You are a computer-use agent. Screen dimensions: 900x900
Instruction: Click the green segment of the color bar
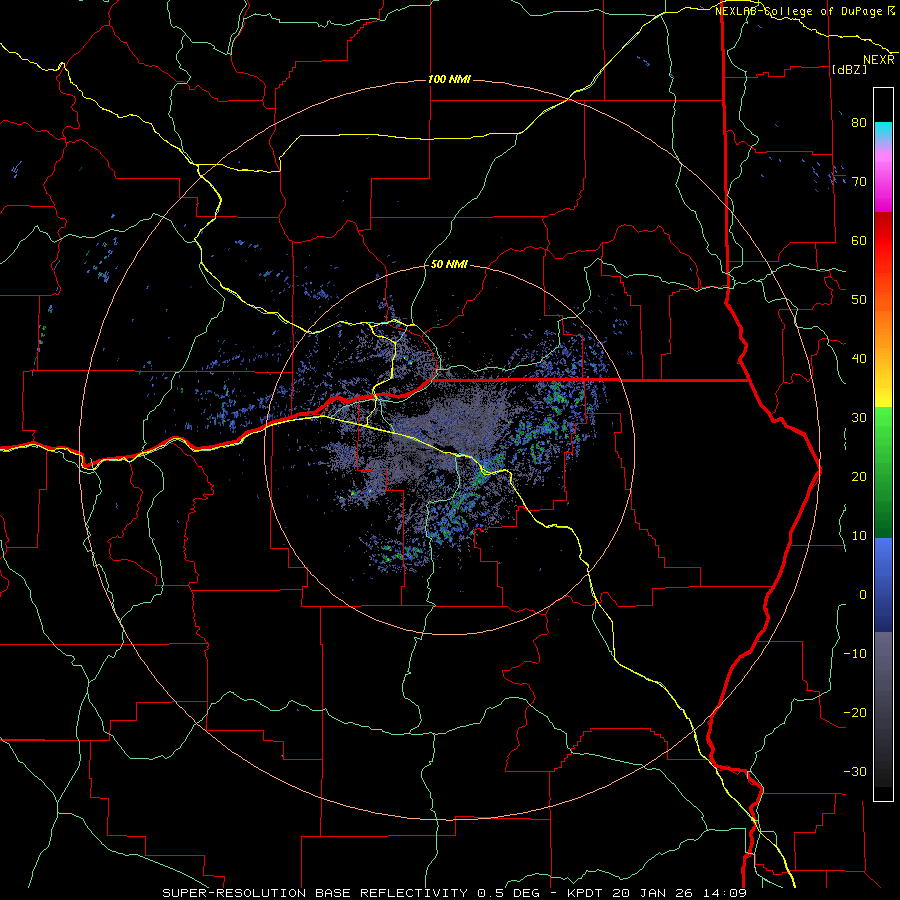(883, 472)
